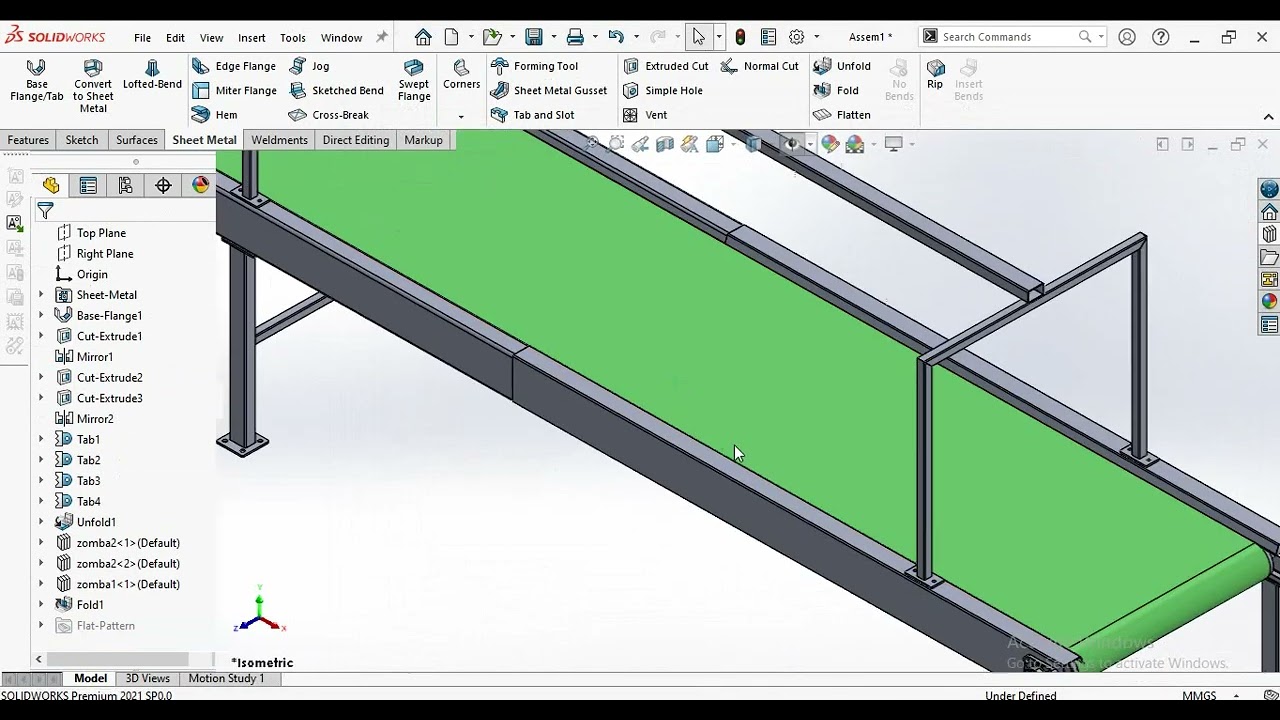
Task: Select the Sketched Bend tool
Action: [x=336, y=90]
